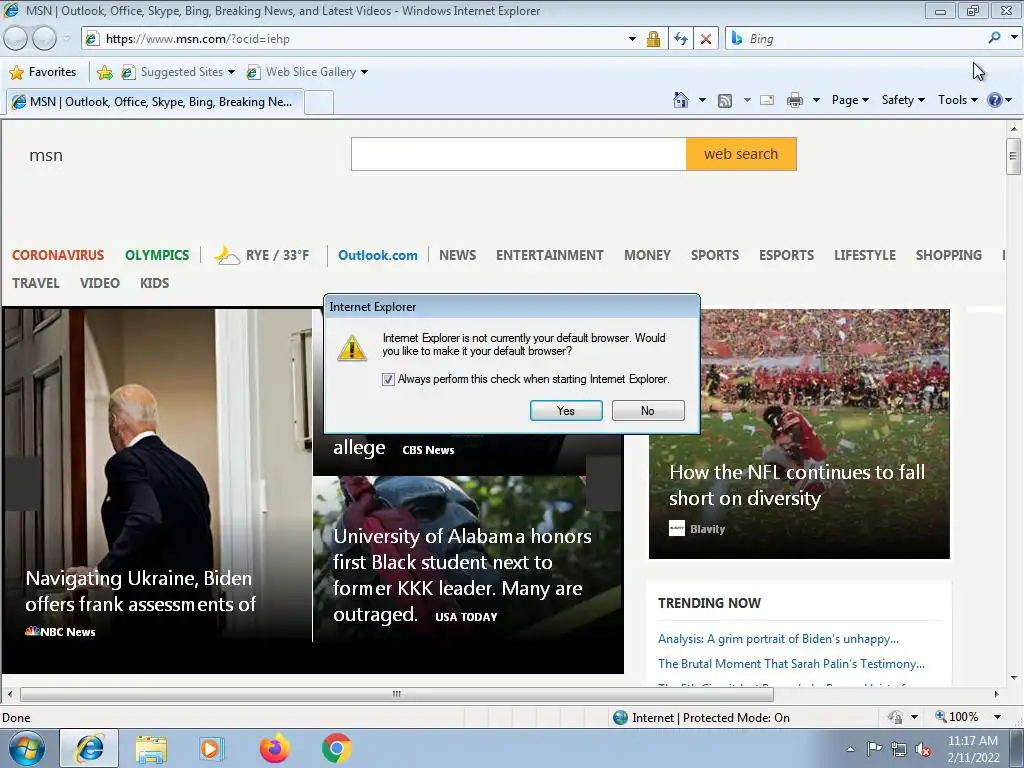The image size is (1024, 768).
Task: Launch Firefox from the taskbar
Action: tap(274, 748)
